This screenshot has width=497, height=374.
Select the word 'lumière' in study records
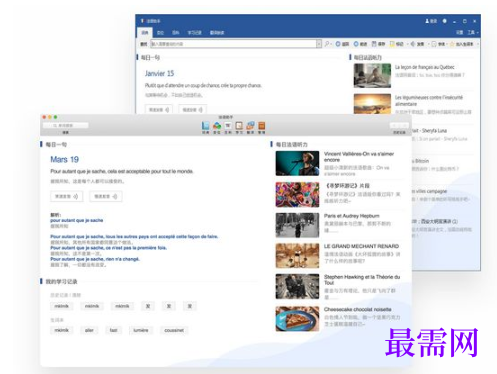click(x=141, y=330)
